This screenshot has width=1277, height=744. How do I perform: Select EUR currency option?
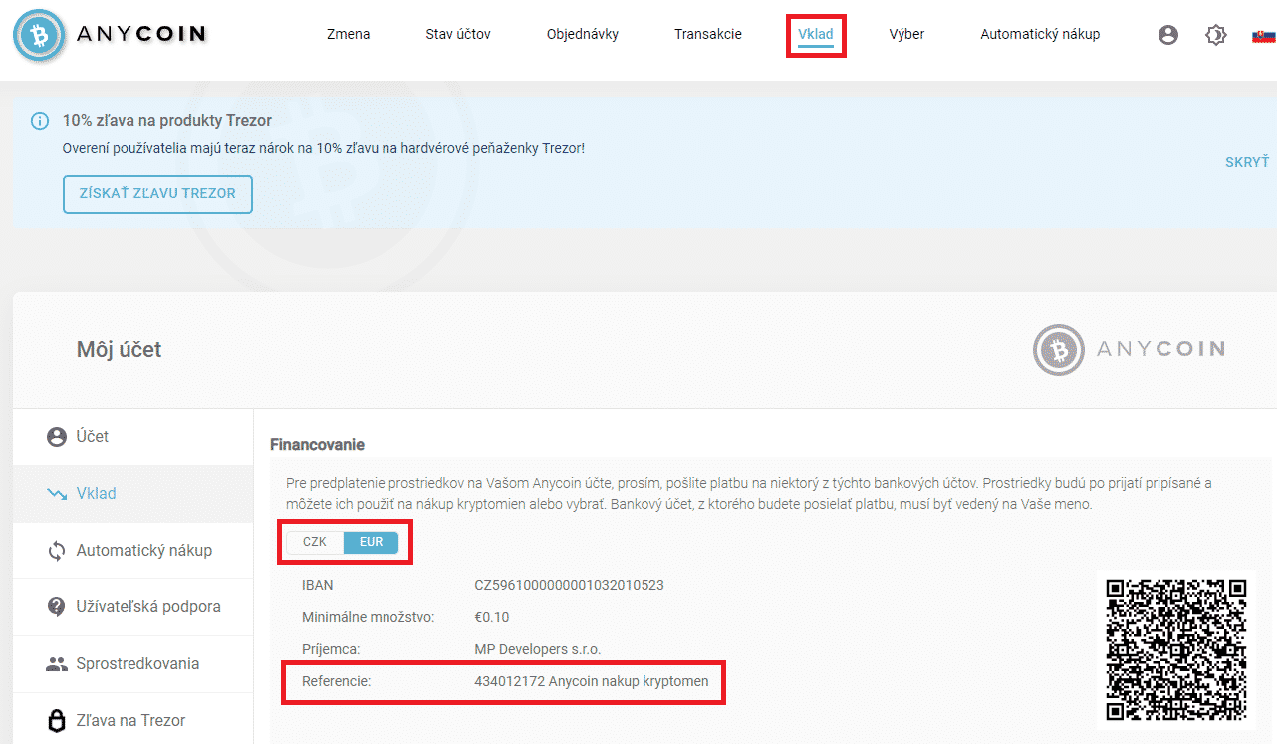pos(371,542)
